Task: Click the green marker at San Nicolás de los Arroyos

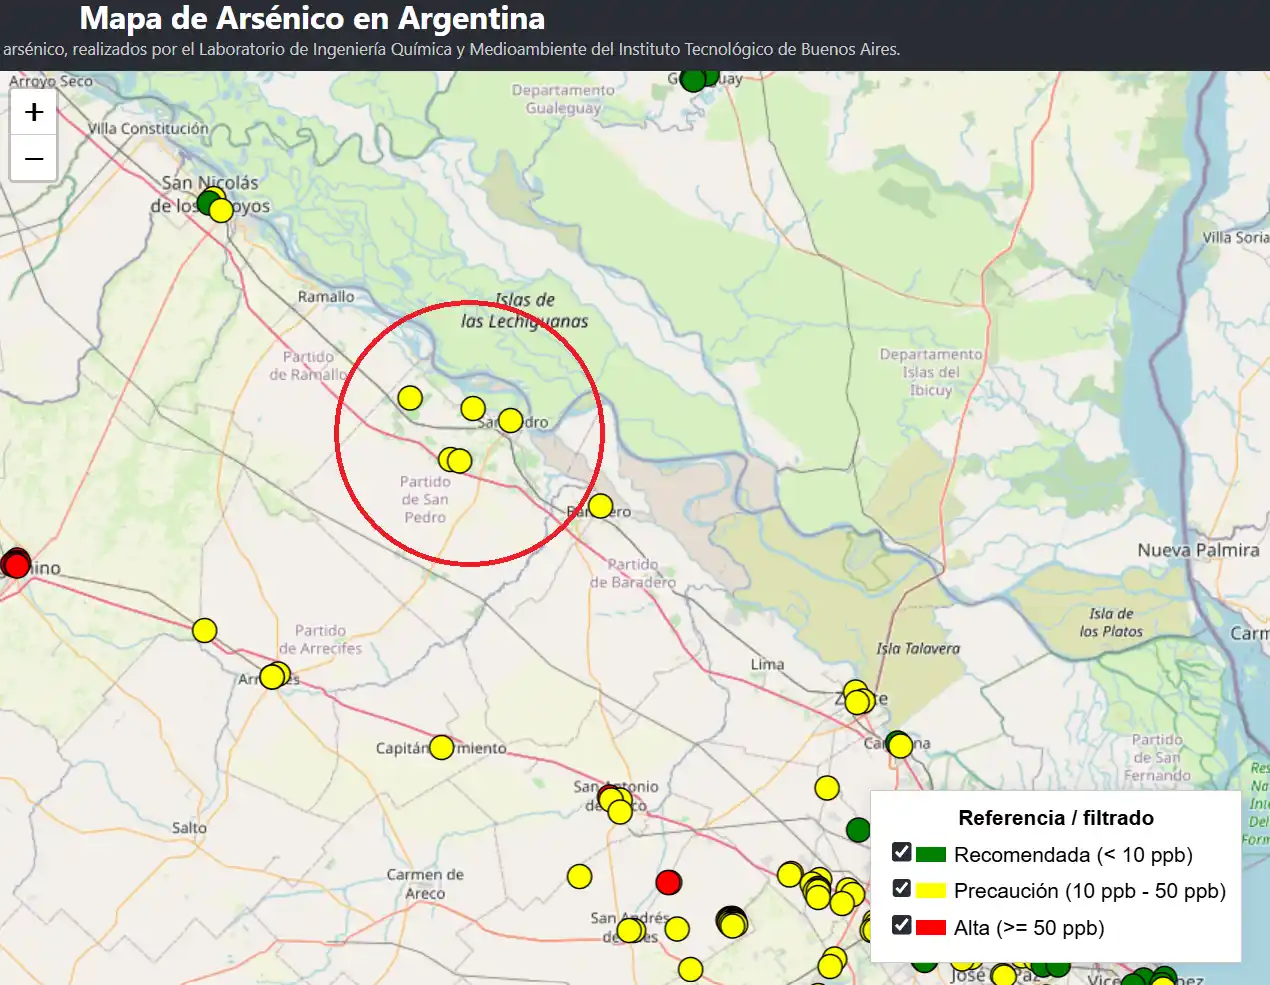Action: pos(203,204)
